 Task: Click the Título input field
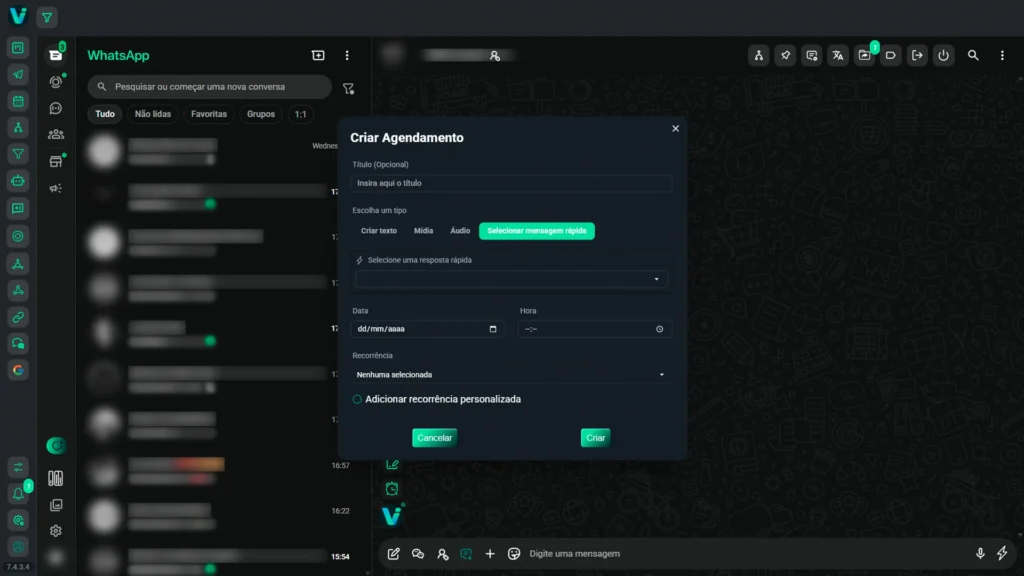(511, 184)
